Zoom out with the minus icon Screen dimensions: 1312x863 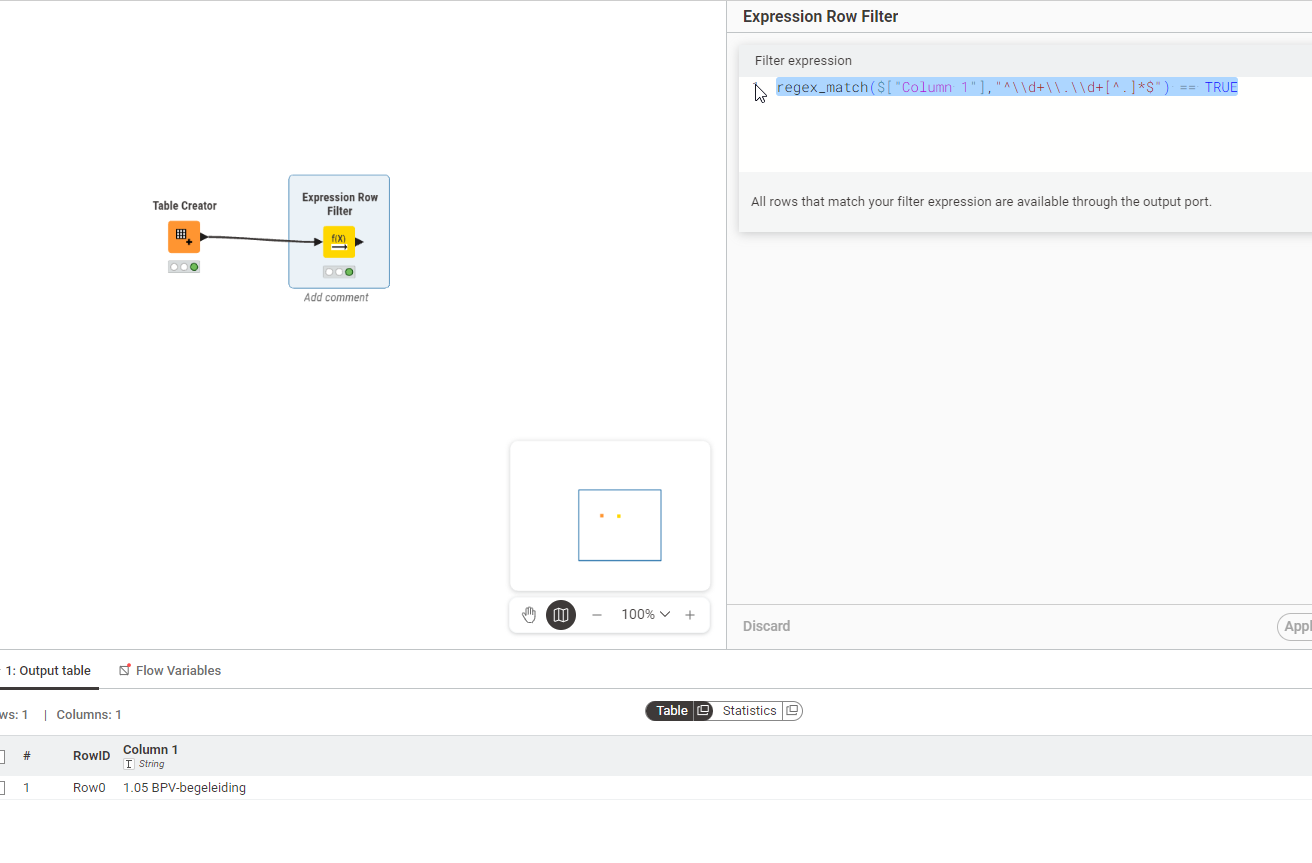(597, 615)
